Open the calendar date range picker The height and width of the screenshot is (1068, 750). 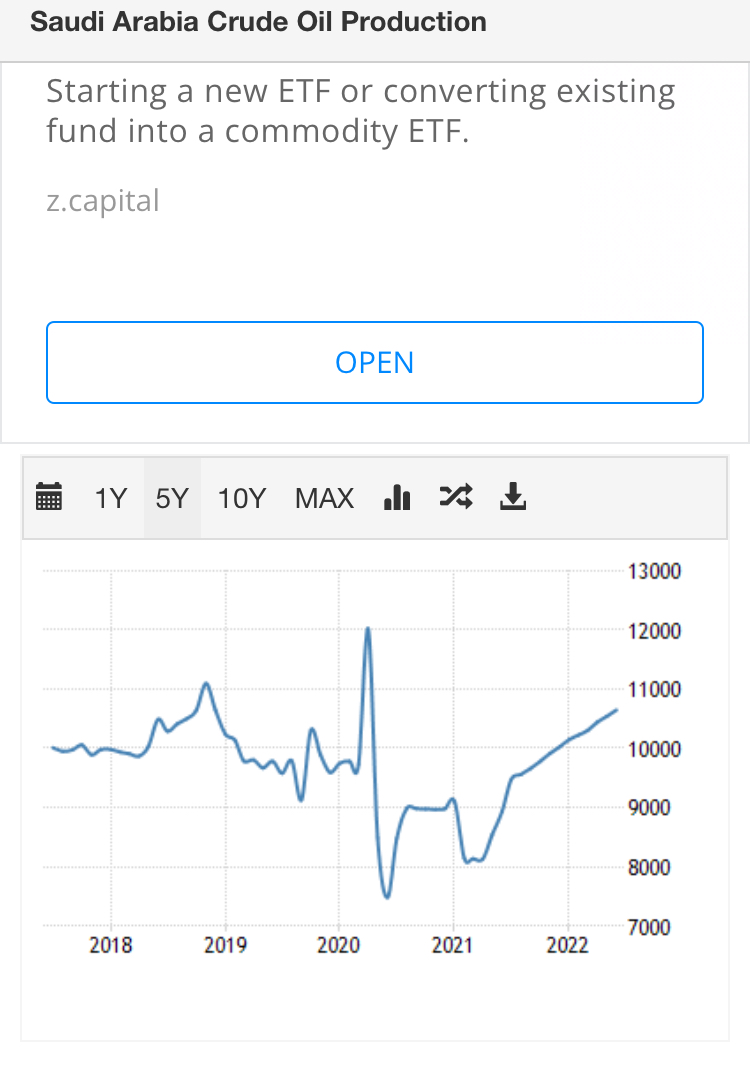point(48,497)
